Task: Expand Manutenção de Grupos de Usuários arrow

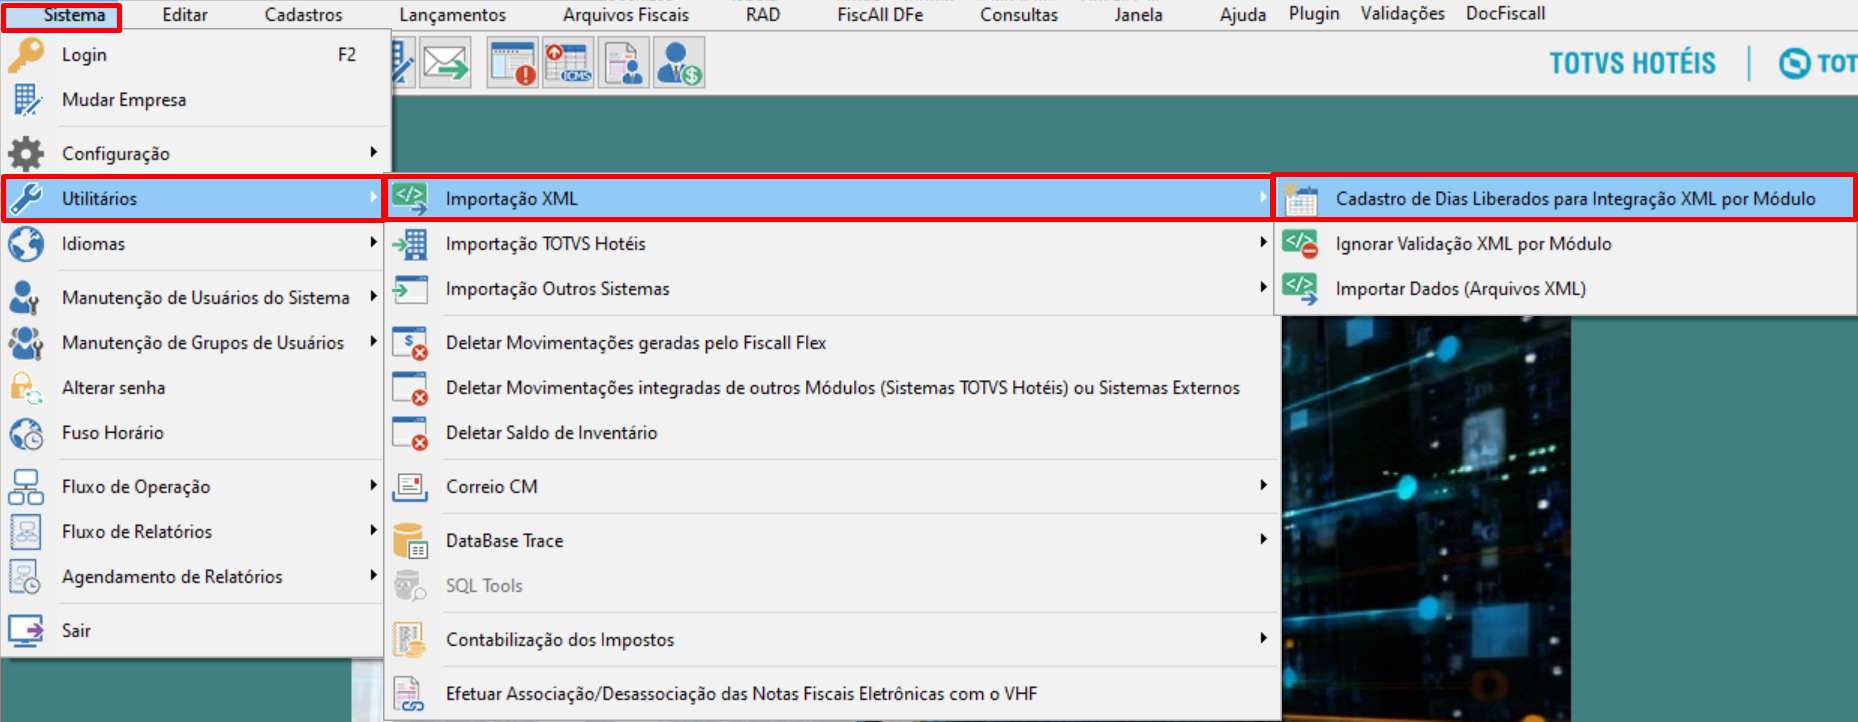Action: (373, 341)
